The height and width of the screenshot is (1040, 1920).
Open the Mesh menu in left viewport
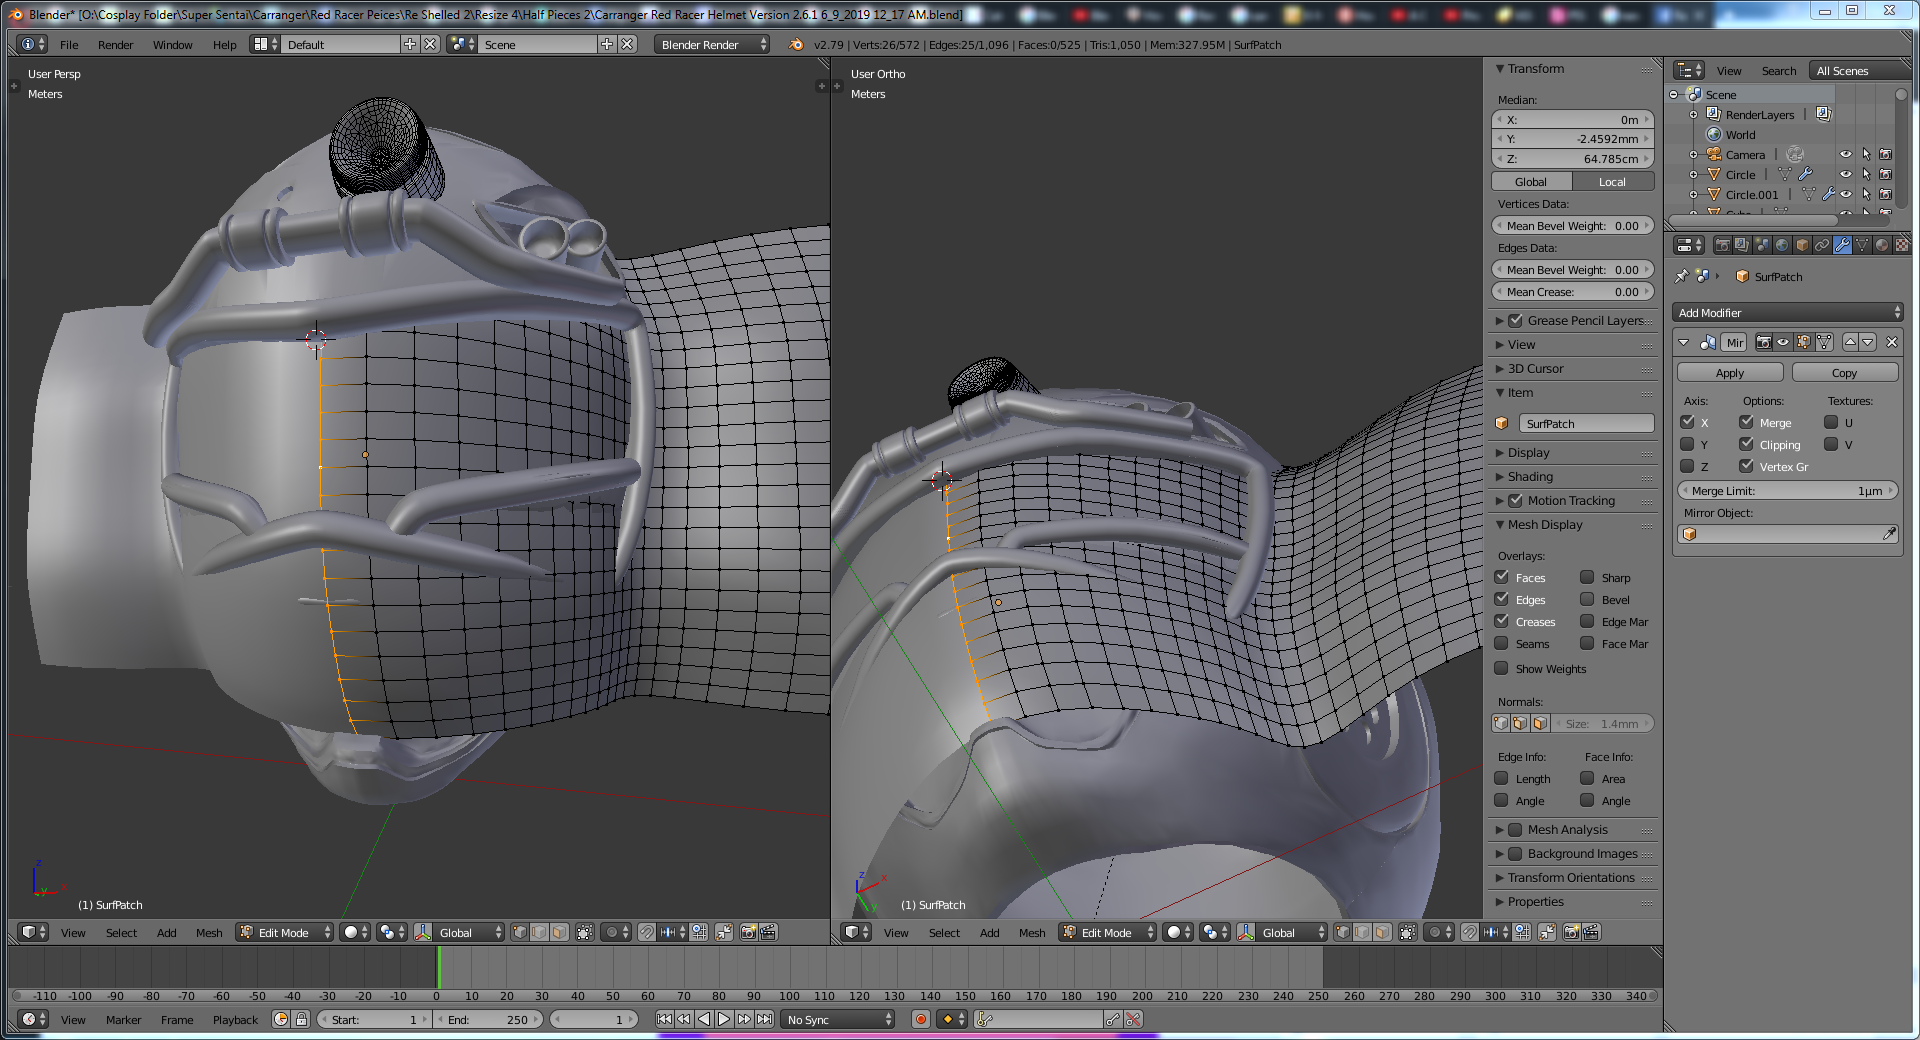point(209,933)
